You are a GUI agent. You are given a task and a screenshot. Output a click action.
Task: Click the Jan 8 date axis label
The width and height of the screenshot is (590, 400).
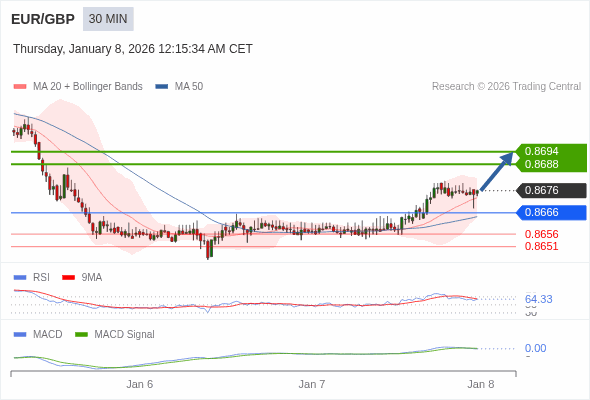[481, 385]
